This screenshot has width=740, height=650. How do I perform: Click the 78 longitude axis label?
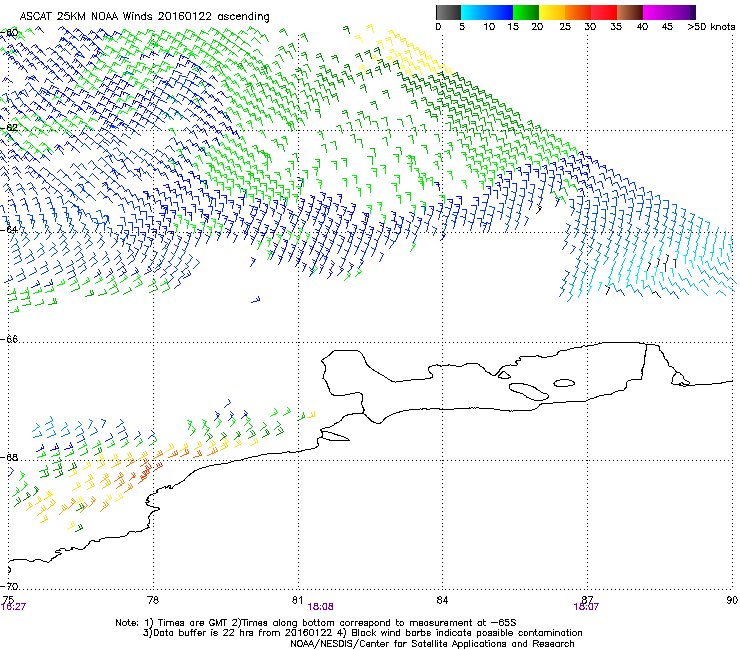(153, 600)
